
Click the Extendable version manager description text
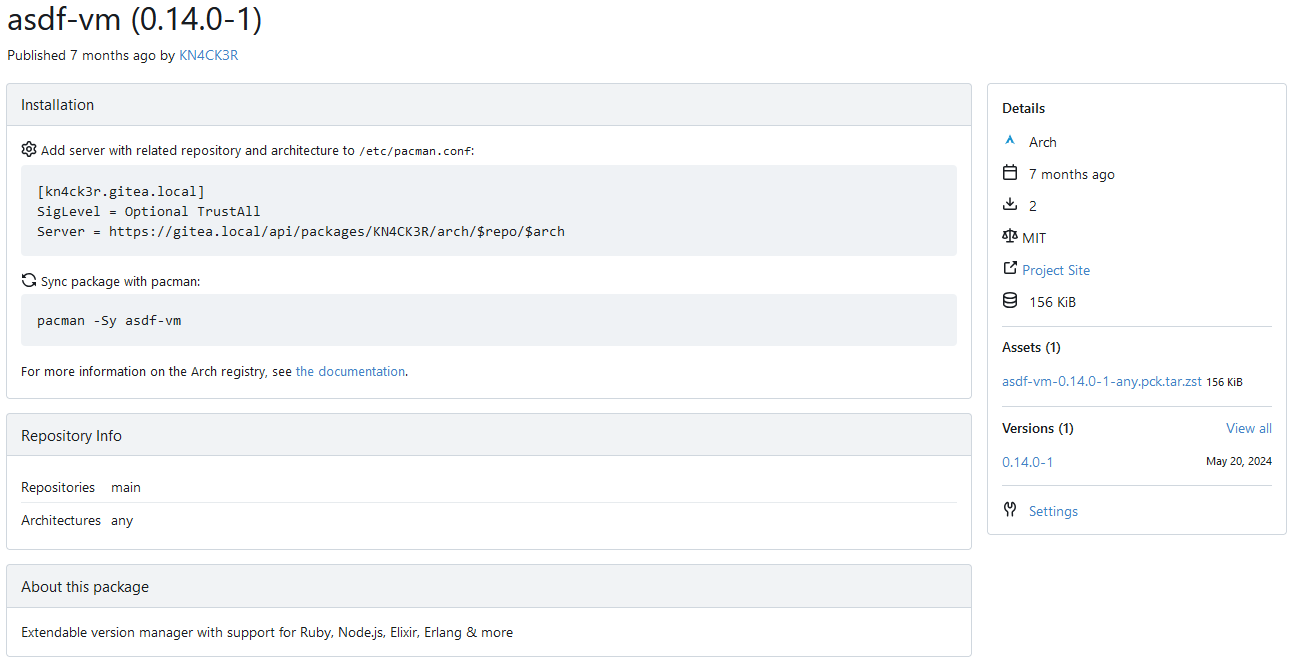pos(267,632)
